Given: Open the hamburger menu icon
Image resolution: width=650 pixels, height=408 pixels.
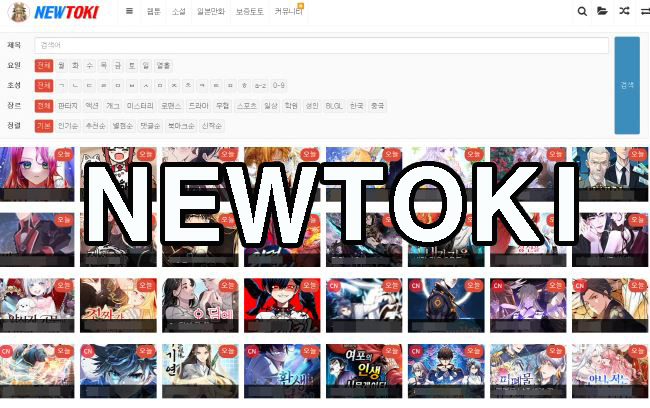Looking at the screenshot, I should [129, 11].
